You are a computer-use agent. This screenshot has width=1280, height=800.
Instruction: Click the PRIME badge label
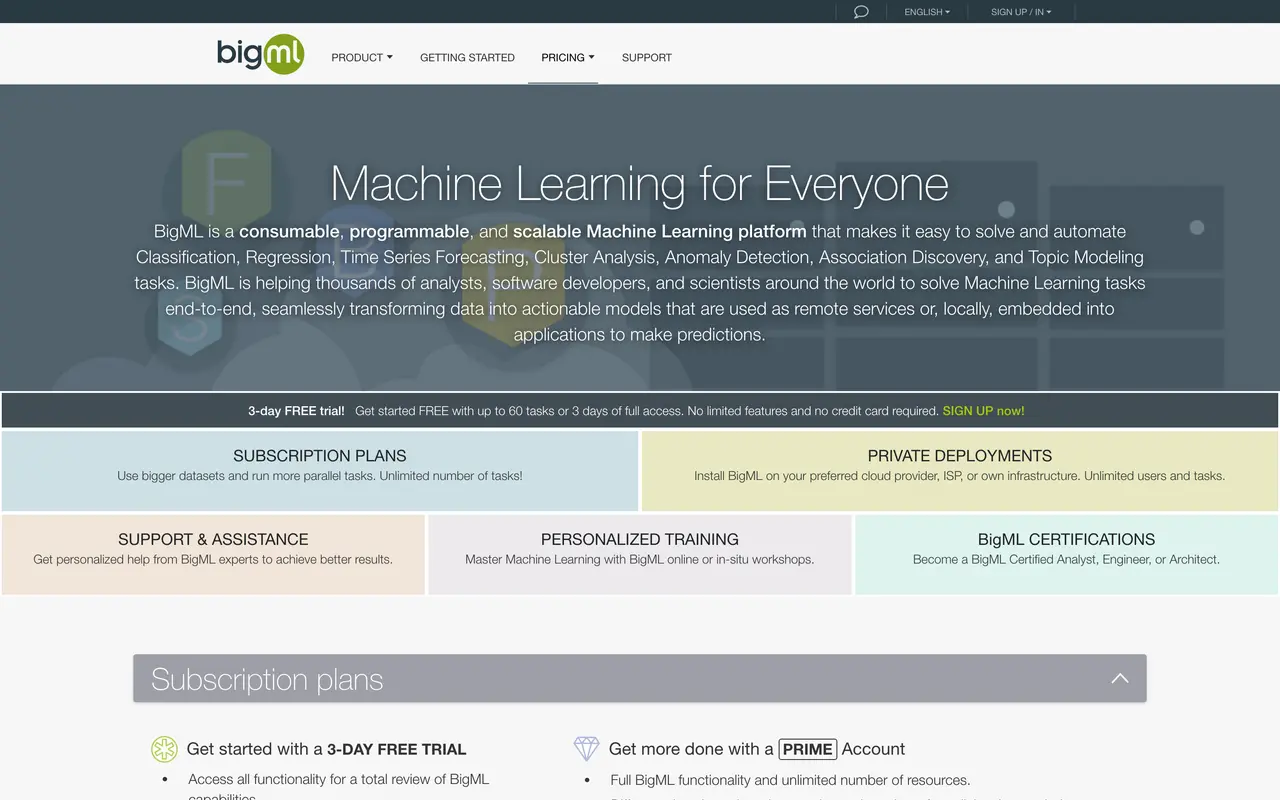[808, 749]
